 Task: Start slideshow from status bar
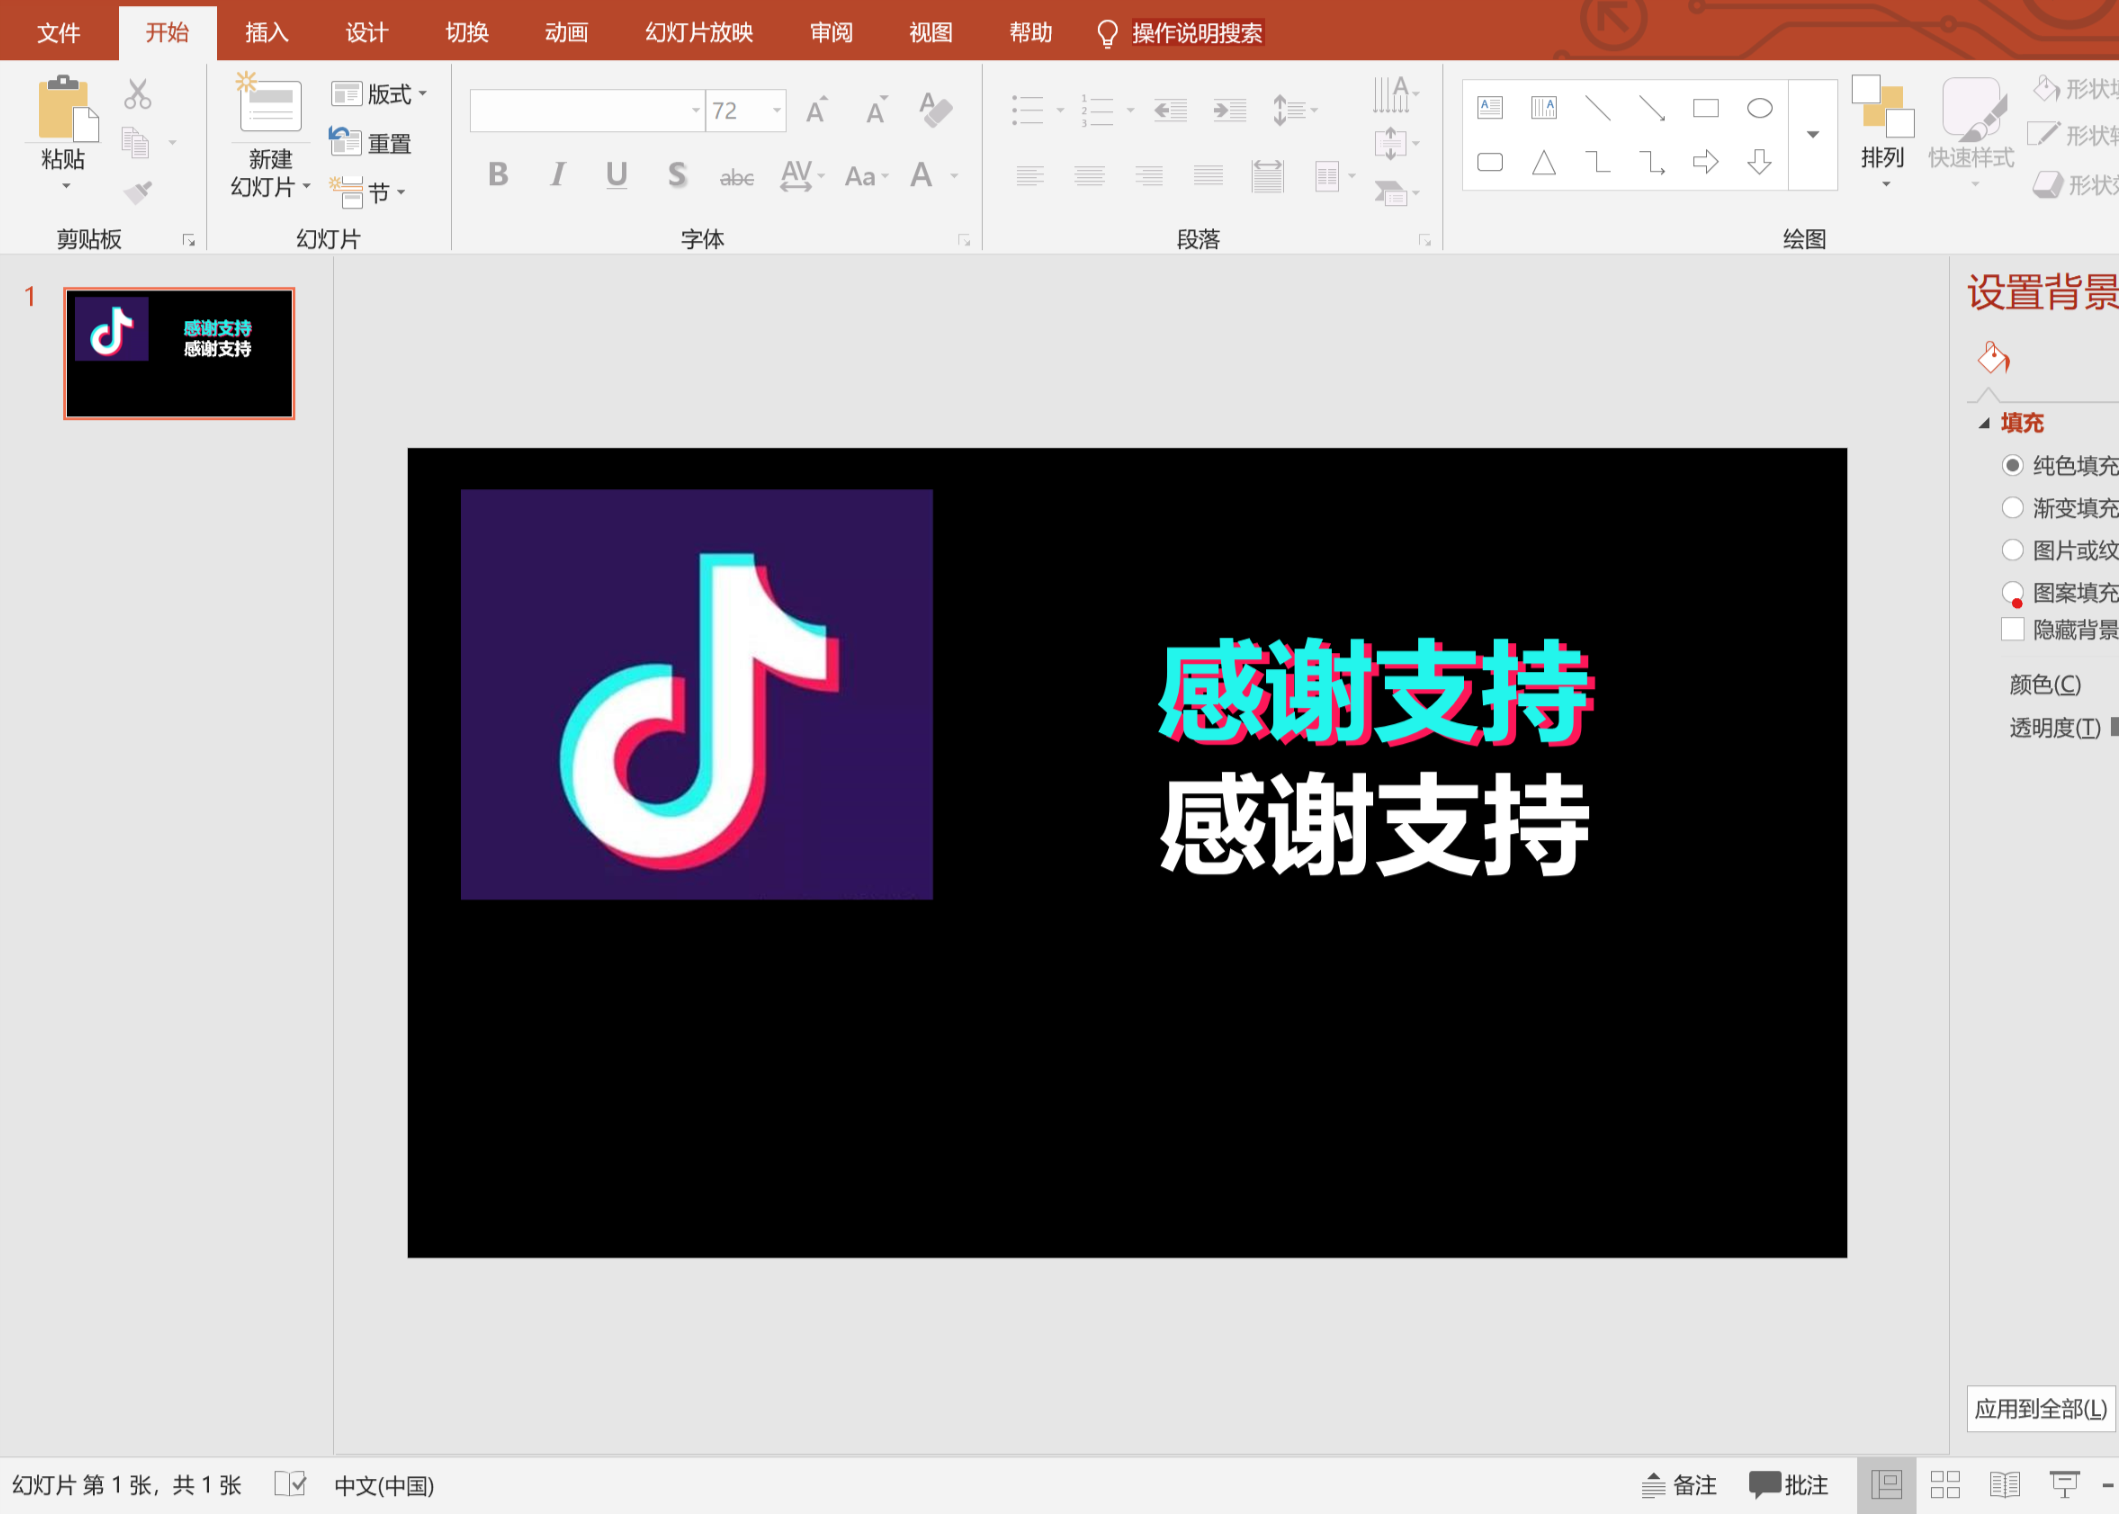pos(2064,1485)
